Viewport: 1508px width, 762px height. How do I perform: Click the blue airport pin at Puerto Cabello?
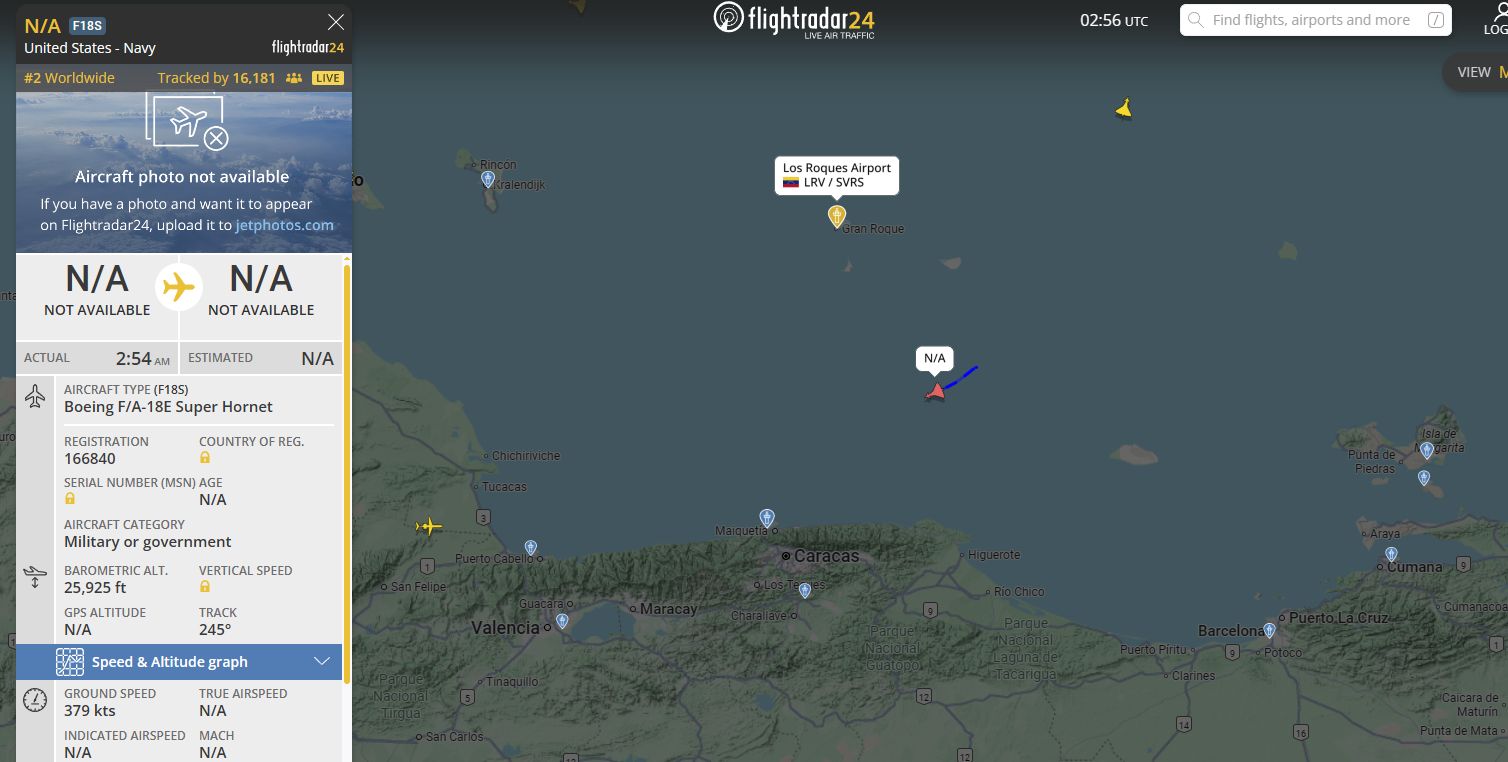pyautogui.click(x=531, y=548)
